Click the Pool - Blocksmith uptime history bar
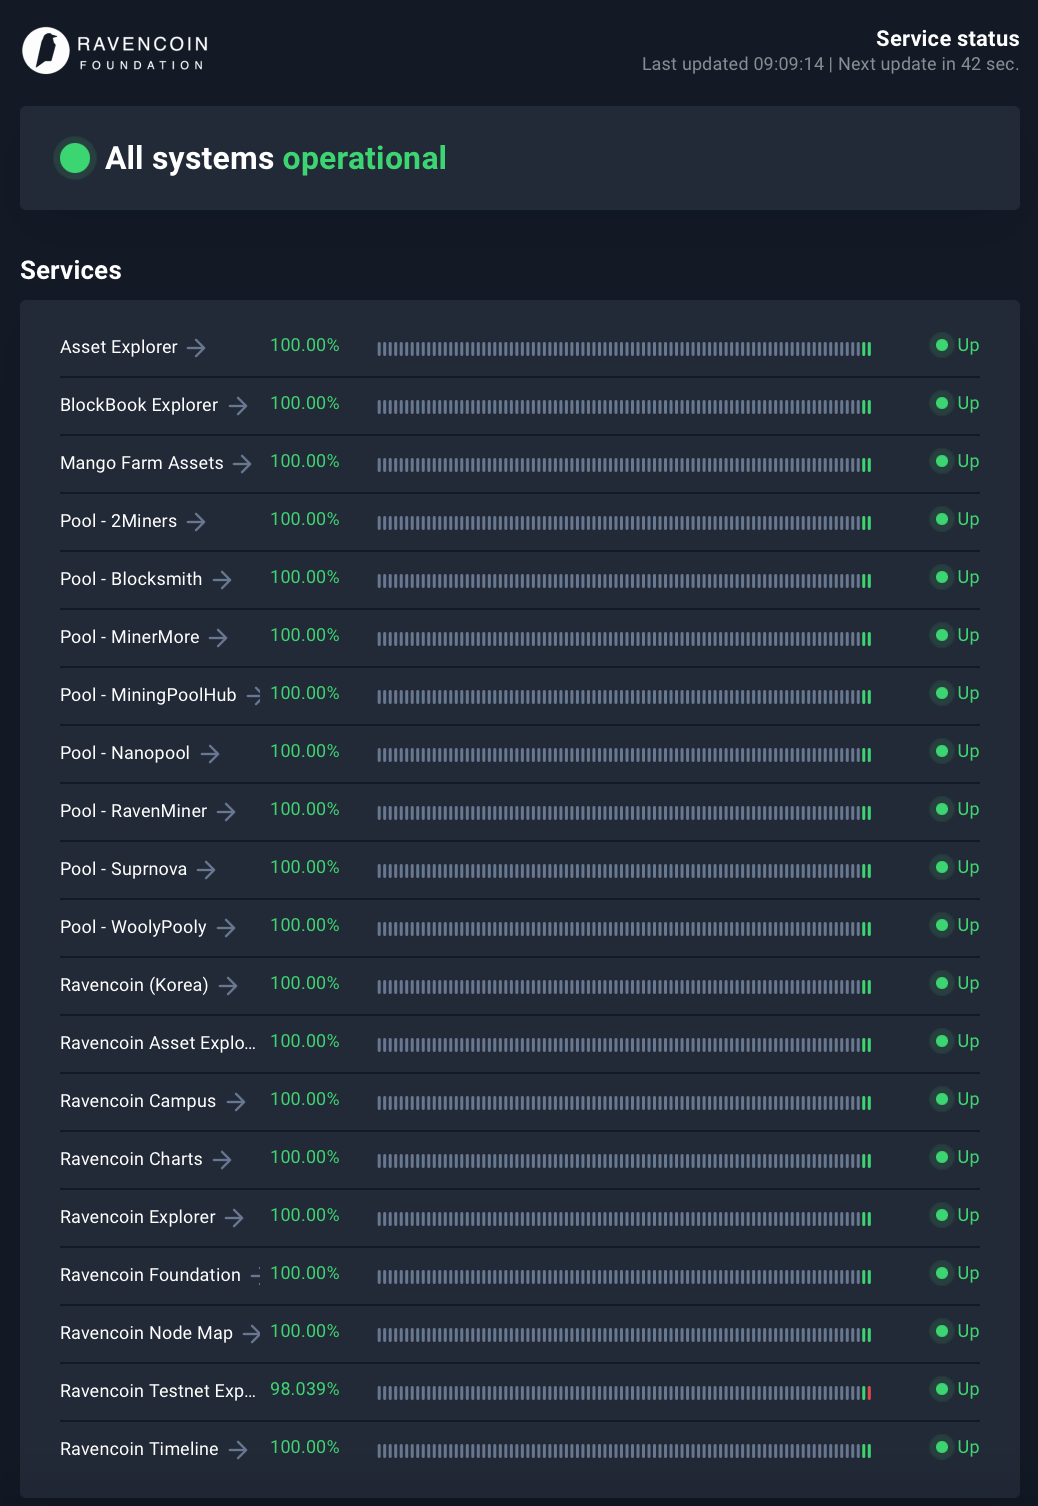 point(624,581)
